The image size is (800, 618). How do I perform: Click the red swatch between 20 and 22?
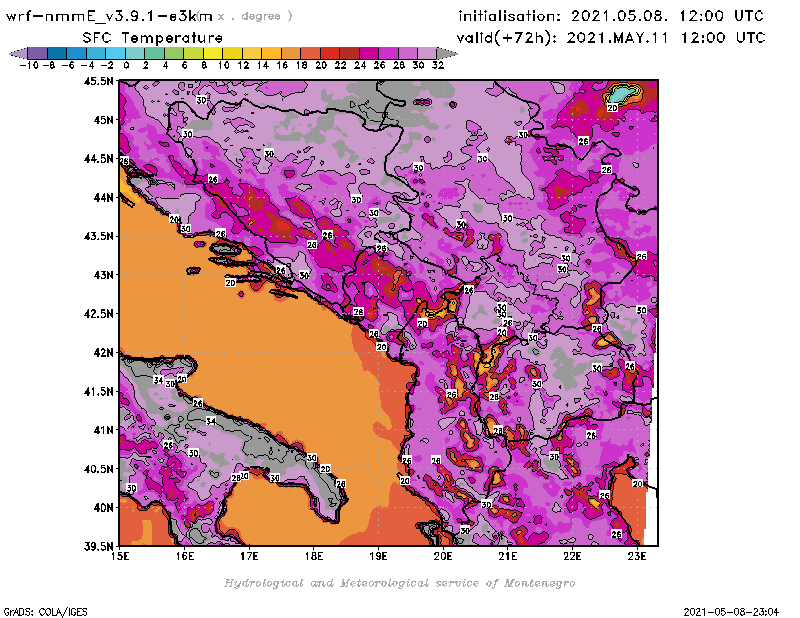[330, 52]
